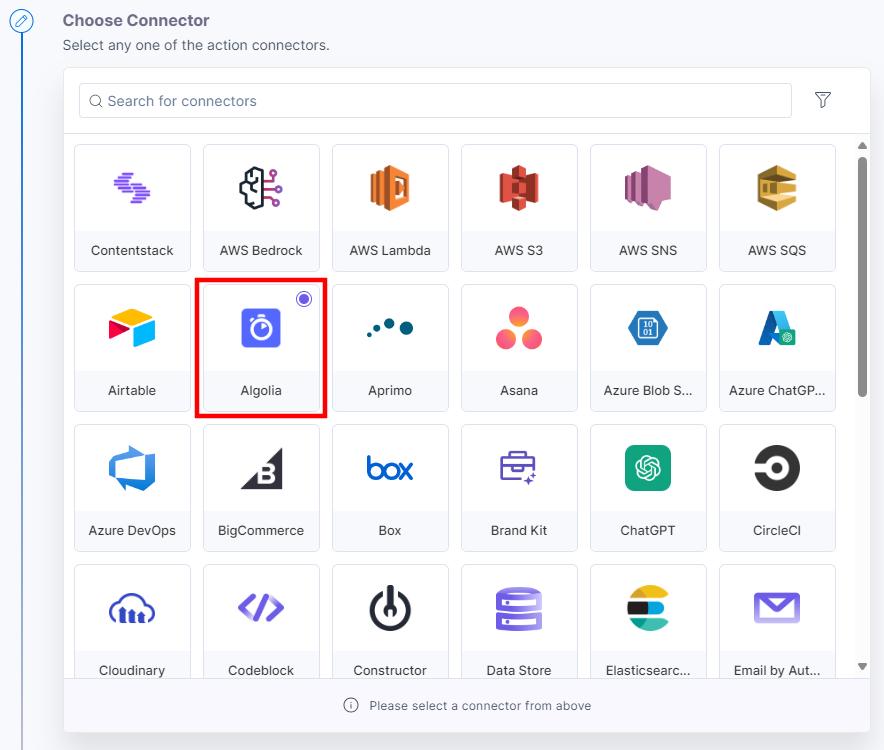
Task: Click the "BigCommerce" label text
Action: pyautogui.click(x=261, y=531)
